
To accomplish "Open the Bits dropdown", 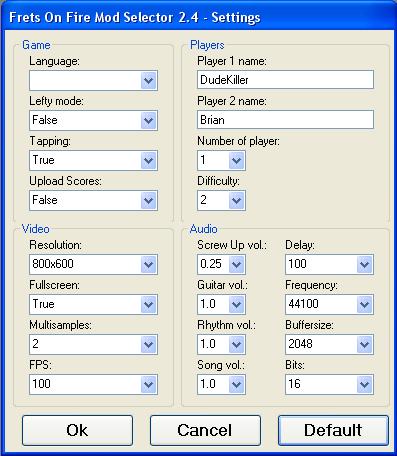I will [329, 384].
